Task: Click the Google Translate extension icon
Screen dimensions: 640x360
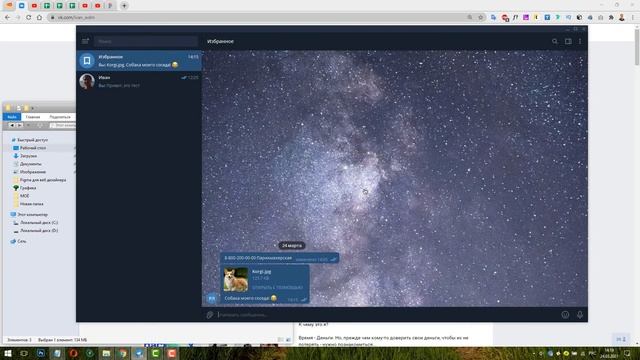Action: [x=493, y=18]
